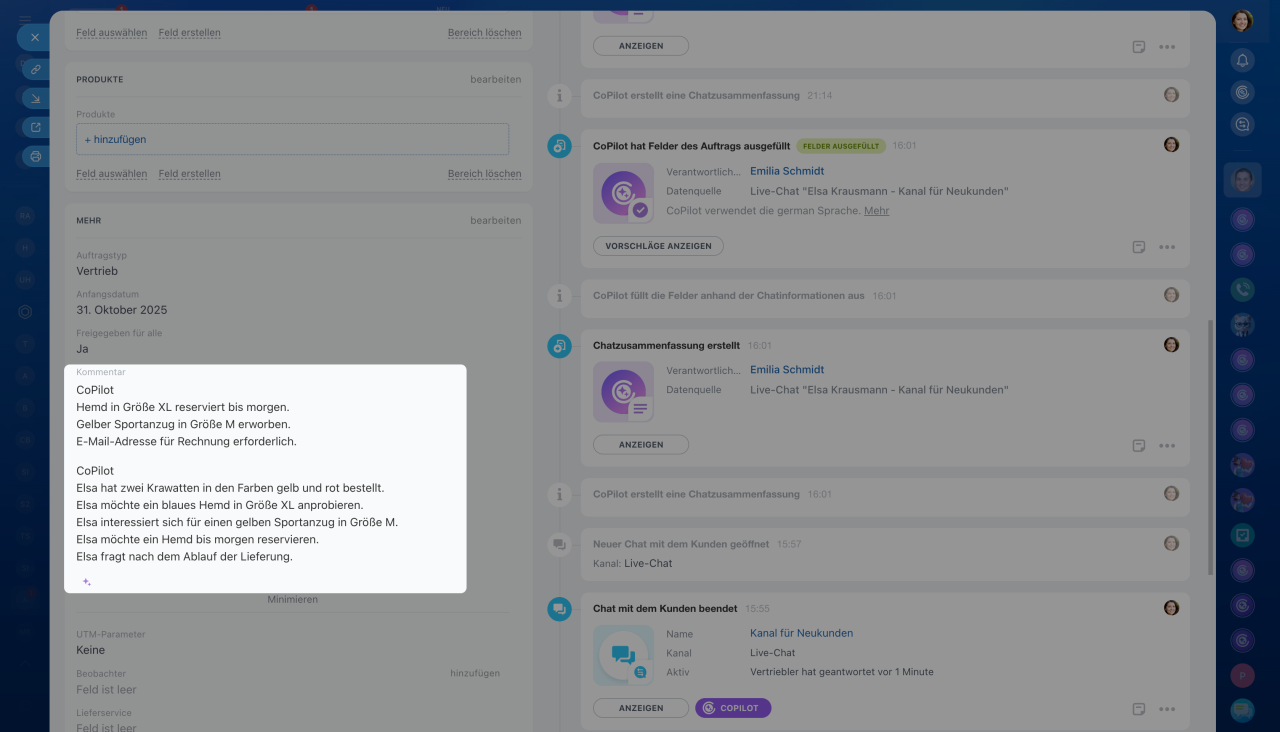Open the order in a new window icon
This screenshot has height=732, width=1280.
(36, 127)
